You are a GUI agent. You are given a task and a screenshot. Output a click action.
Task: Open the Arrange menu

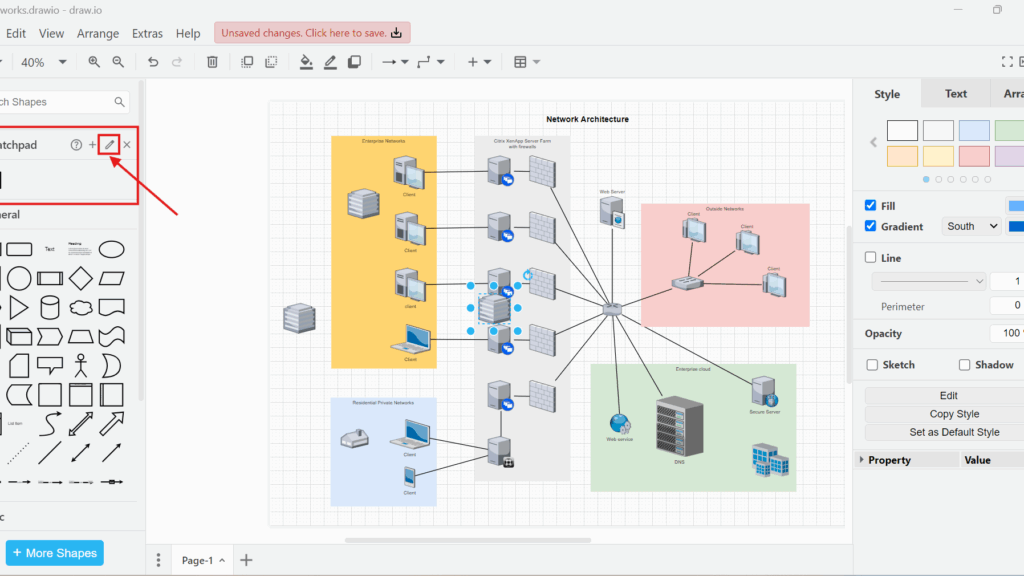(x=98, y=33)
